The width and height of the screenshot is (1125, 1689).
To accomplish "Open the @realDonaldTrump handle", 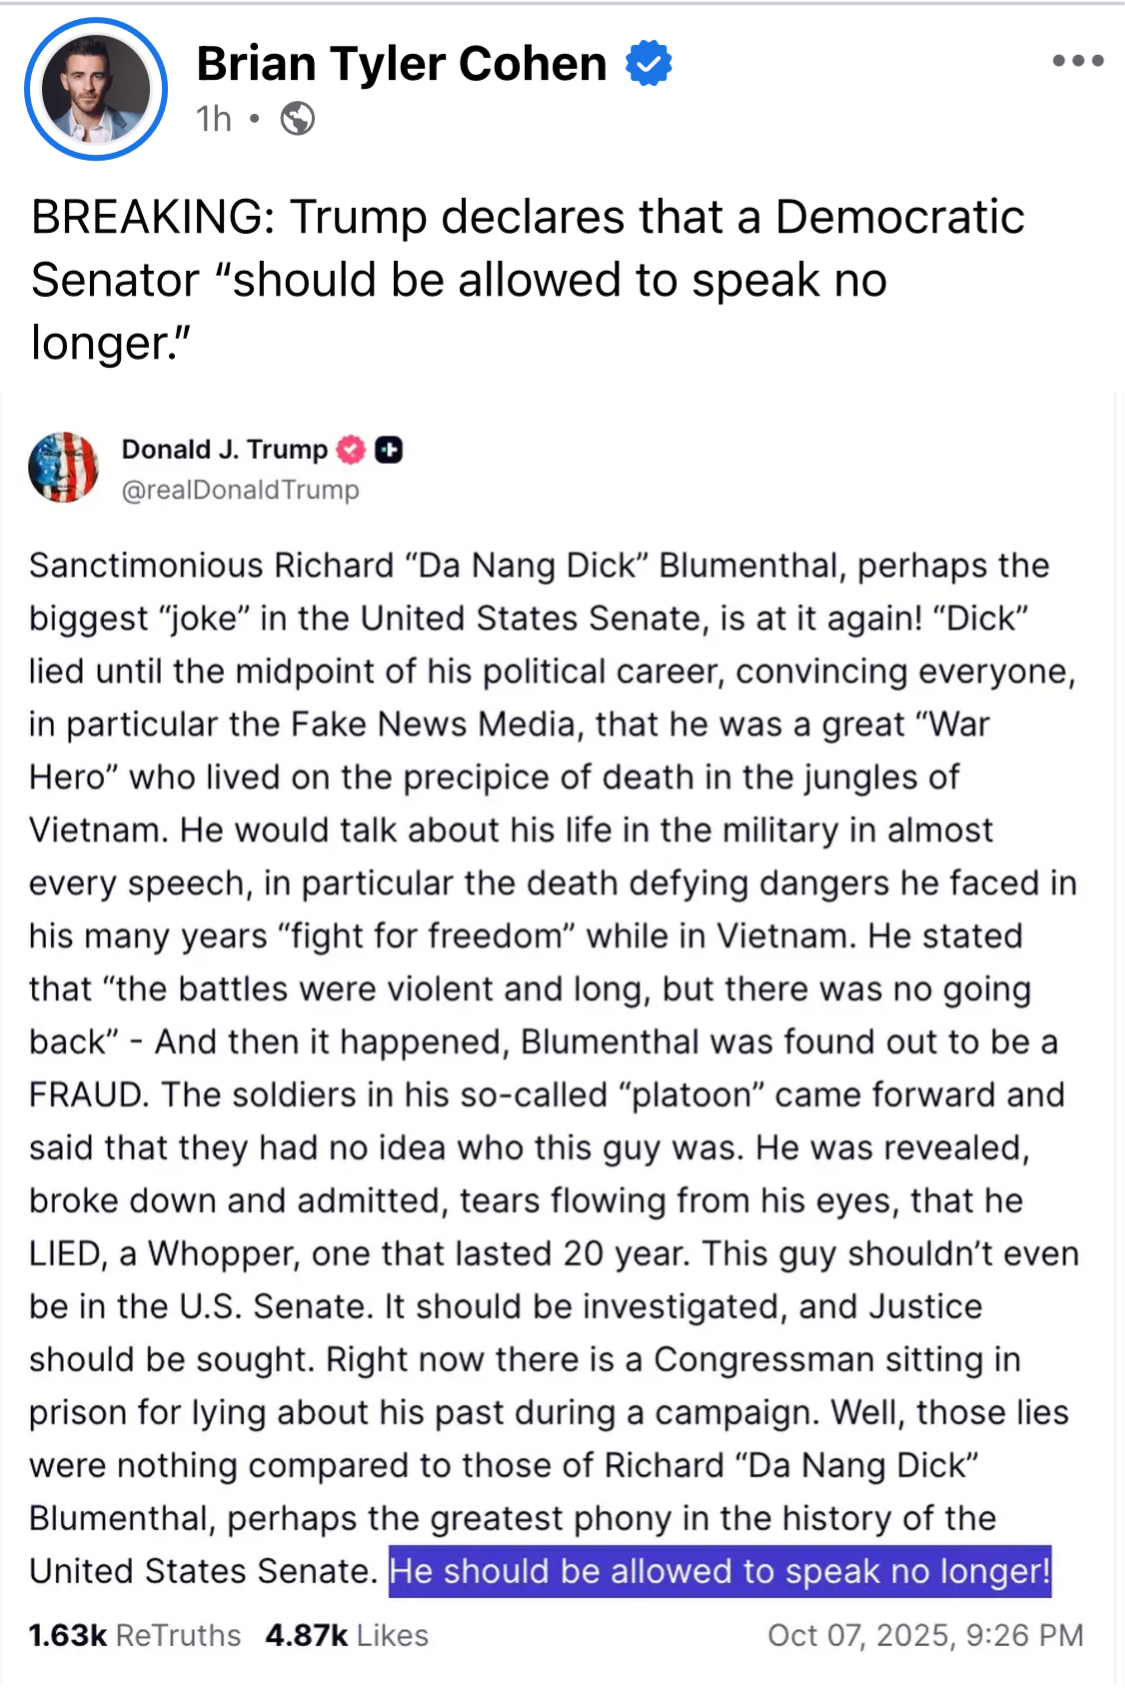I will click(x=240, y=490).
